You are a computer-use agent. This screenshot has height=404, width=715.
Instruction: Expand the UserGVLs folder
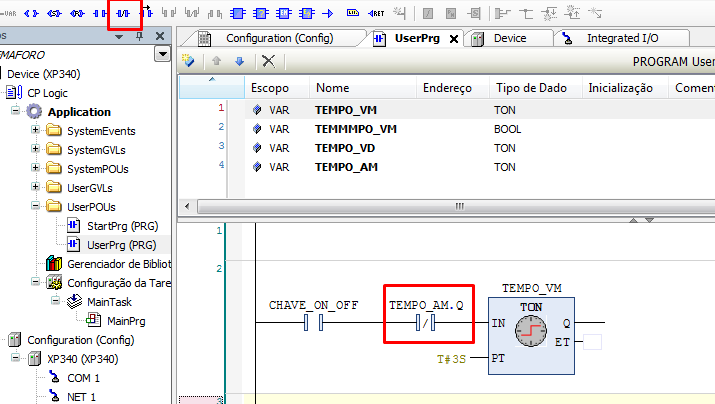tap(36, 187)
